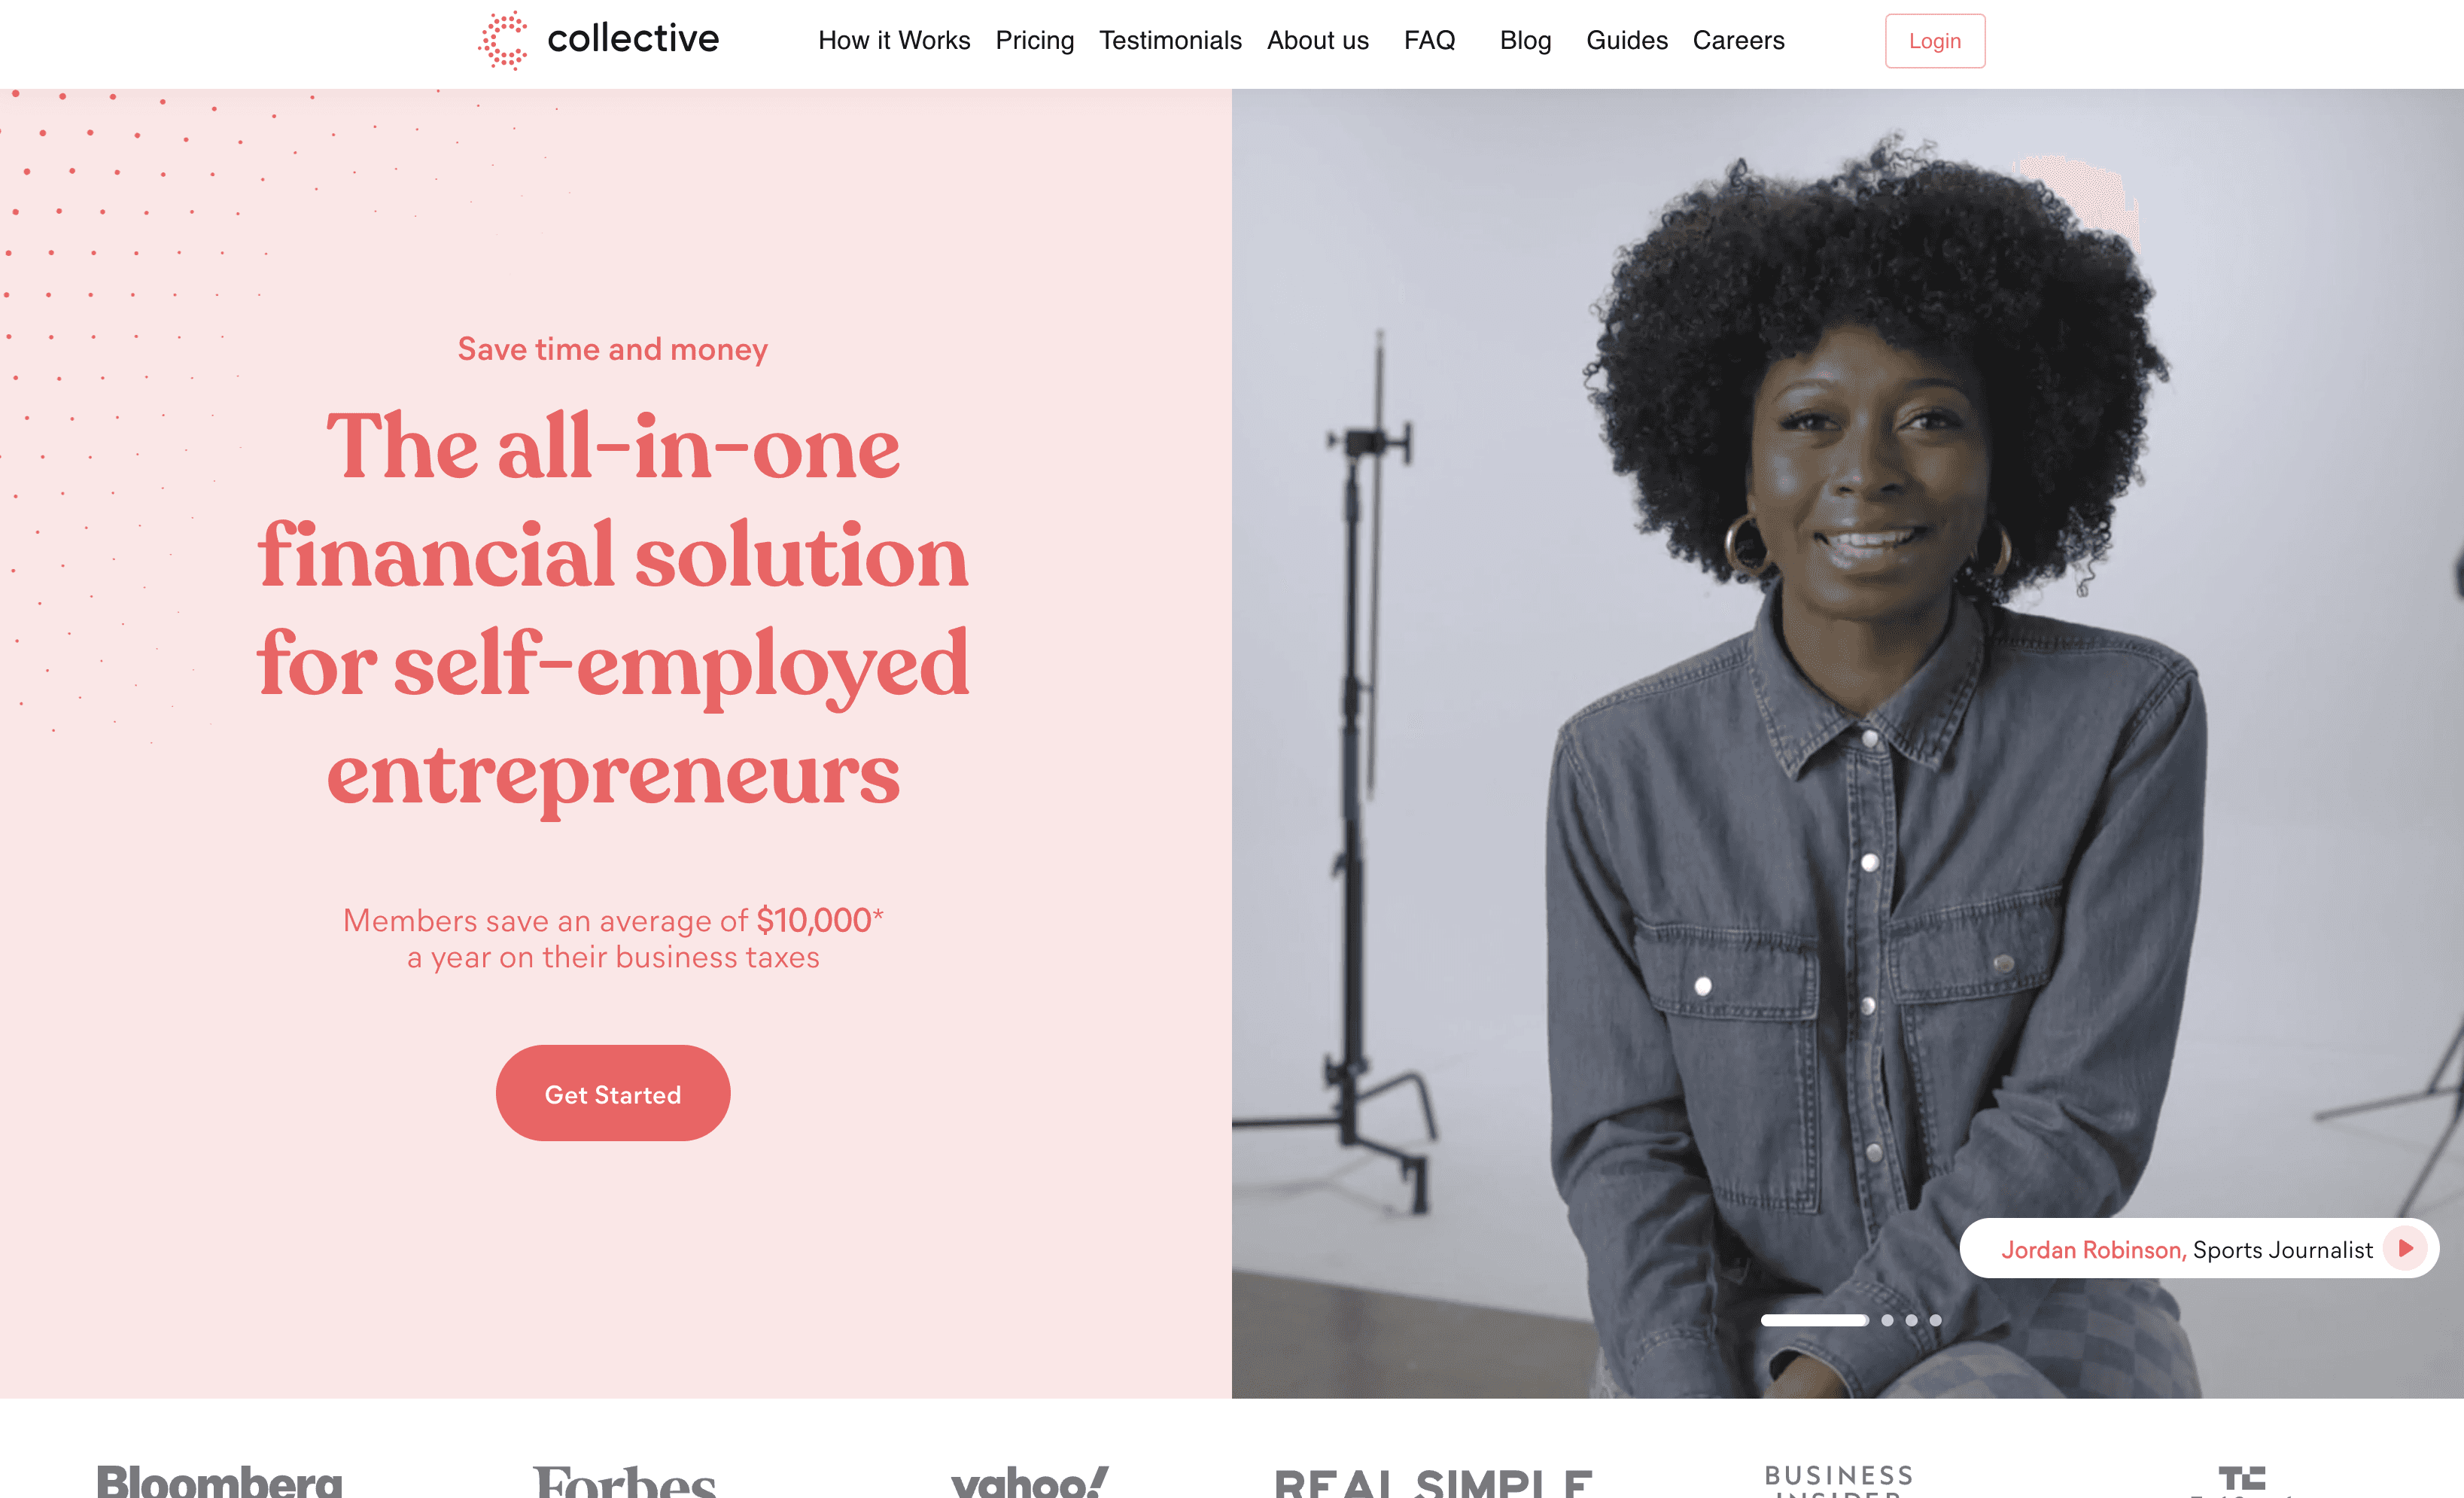Go to the Blog
Image resolution: width=2464 pixels, height=1498 pixels.
coord(1525,40)
